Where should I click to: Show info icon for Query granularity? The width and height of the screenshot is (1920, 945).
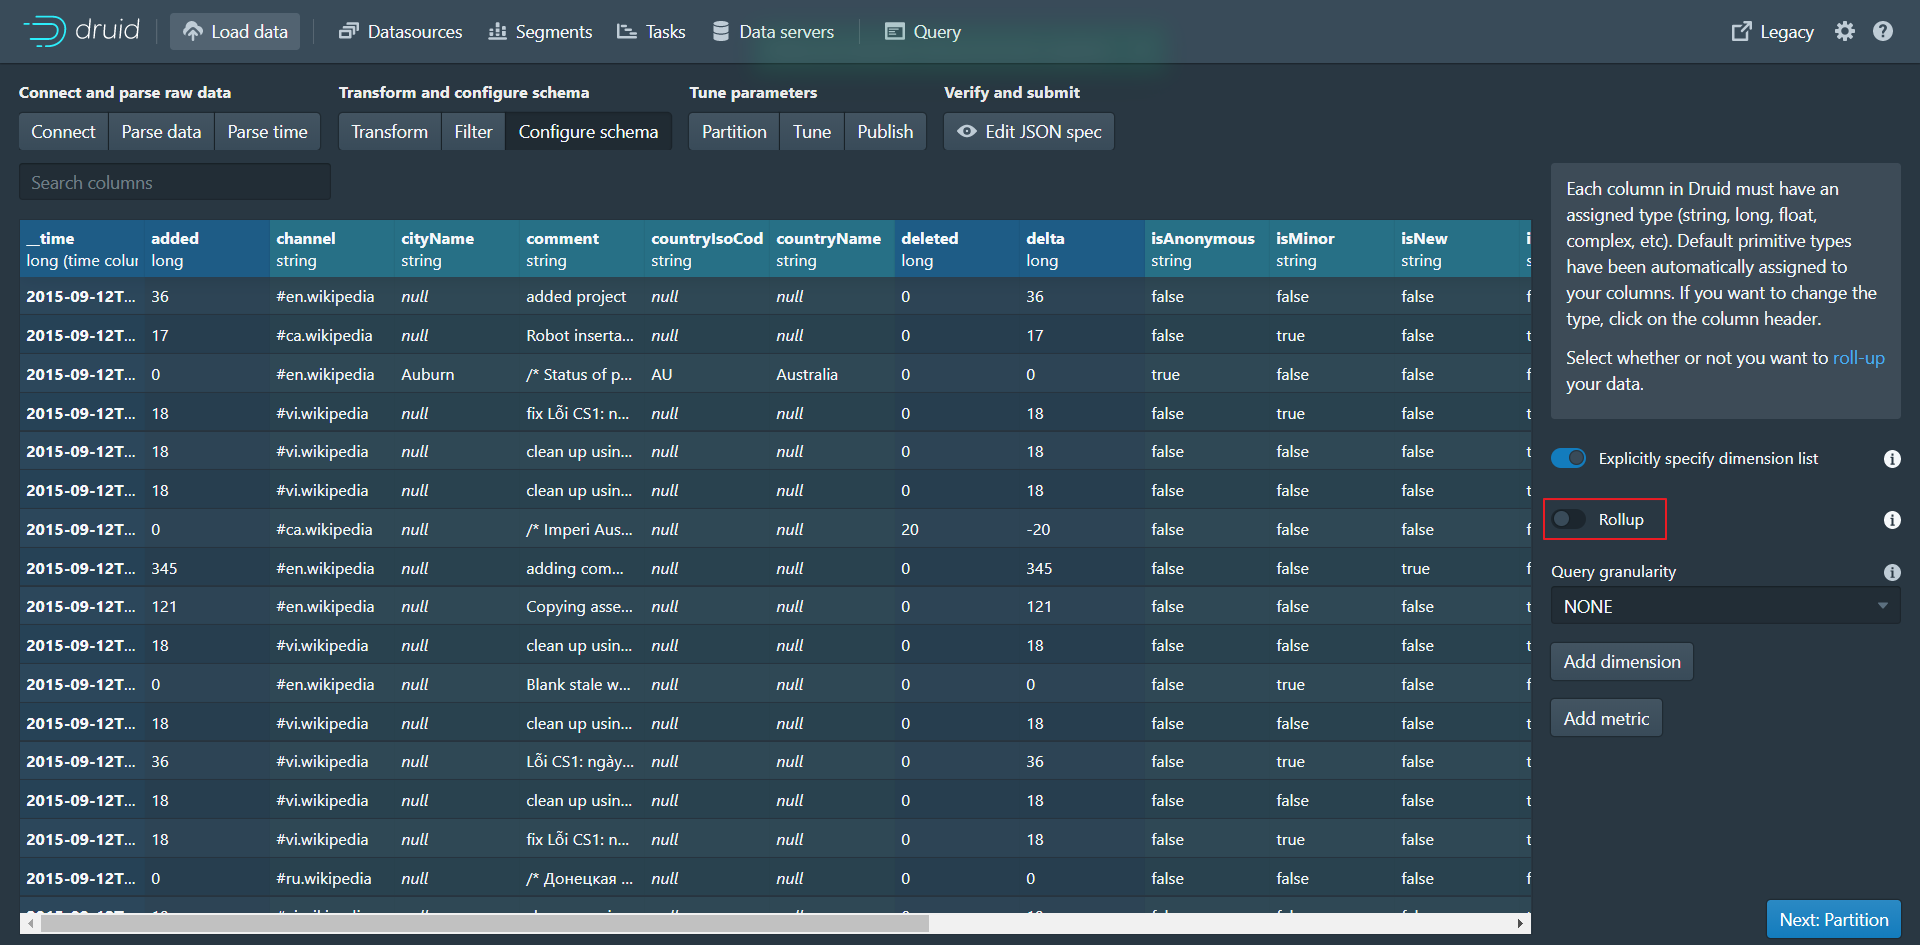pyautogui.click(x=1892, y=572)
